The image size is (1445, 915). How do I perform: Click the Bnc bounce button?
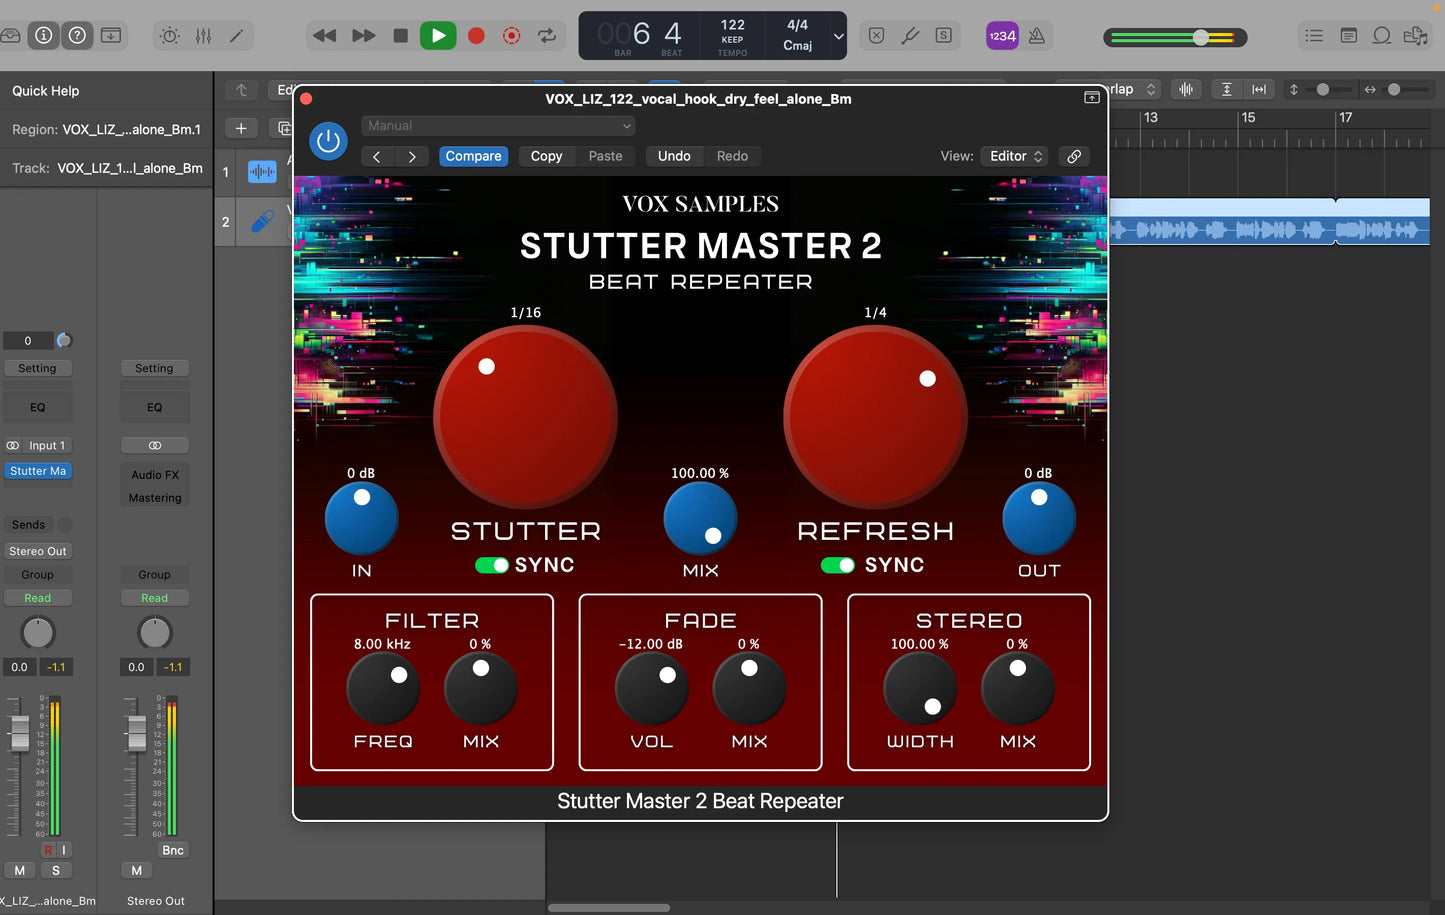click(173, 850)
